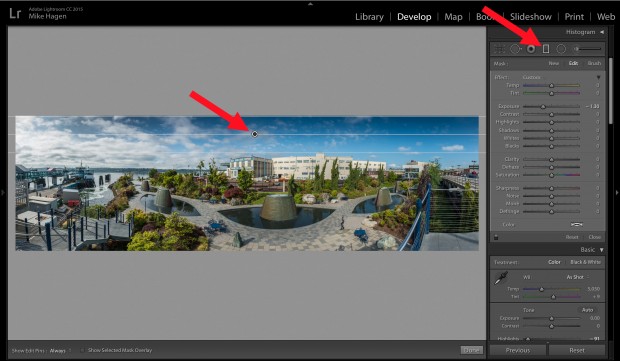
Task: Open the Slideshow module
Action: tap(531, 17)
